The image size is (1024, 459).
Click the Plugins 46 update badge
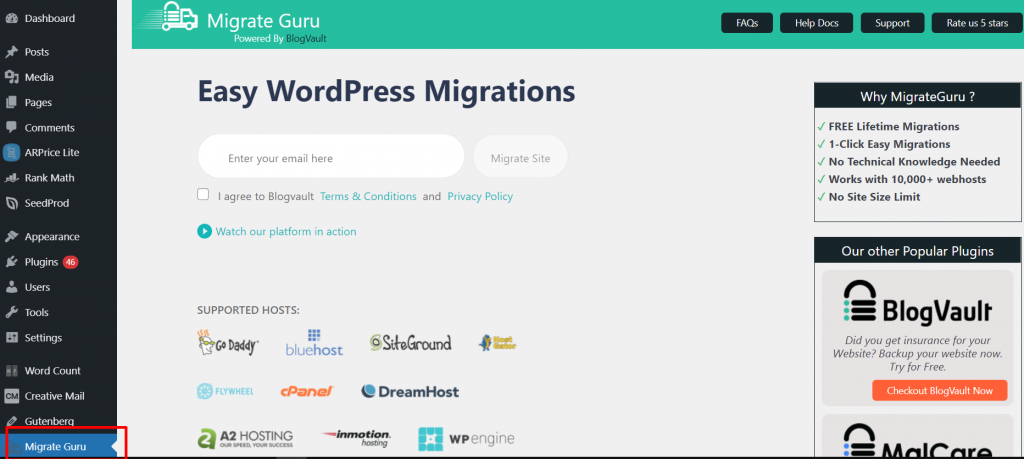[x=71, y=262]
